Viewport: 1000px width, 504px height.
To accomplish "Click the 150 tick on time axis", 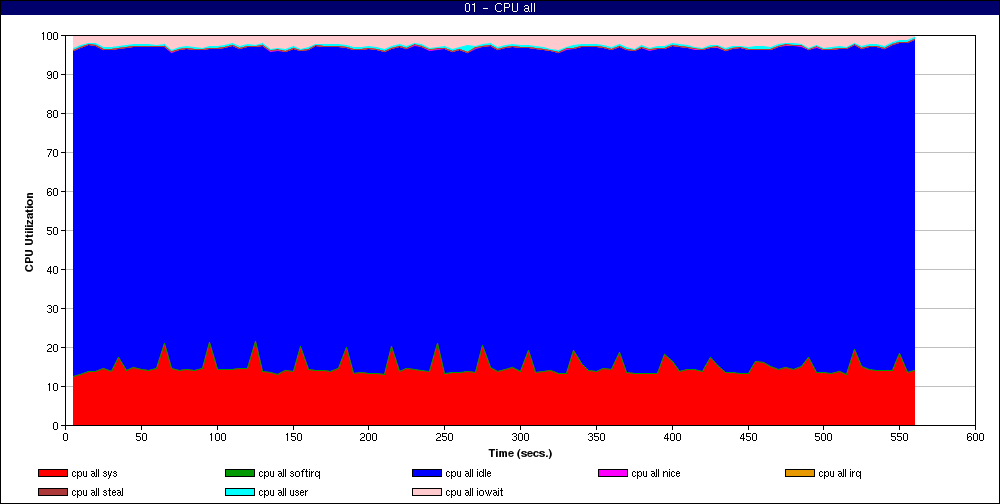I will [x=293, y=437].
